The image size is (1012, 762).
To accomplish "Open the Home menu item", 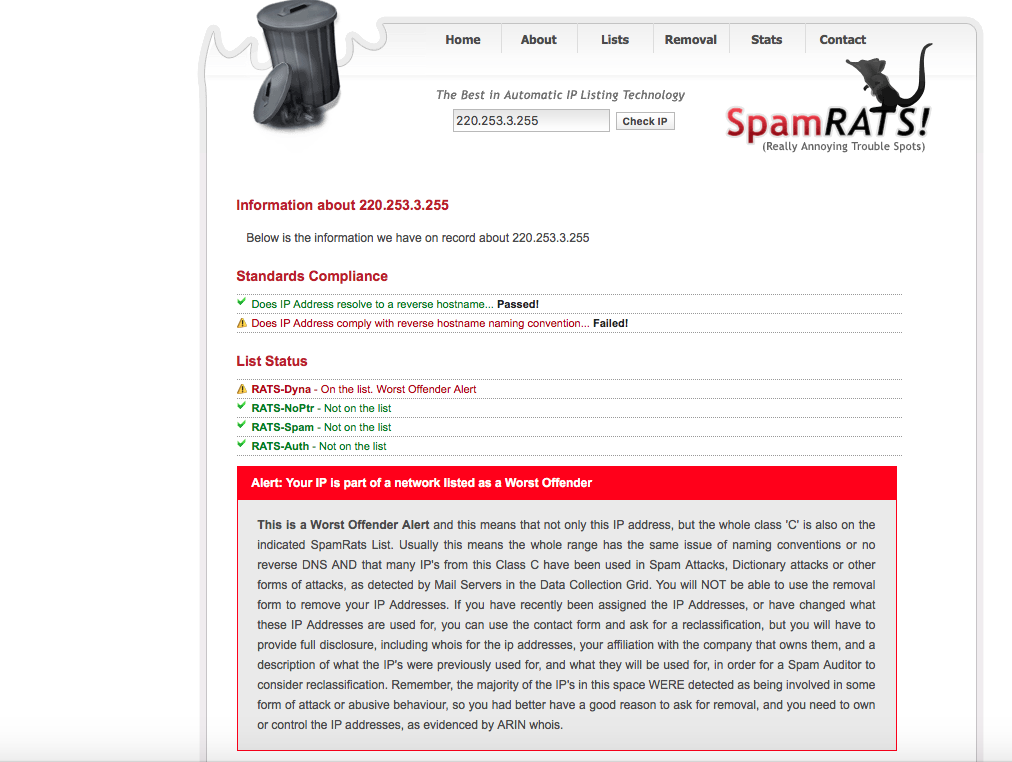I will (463, 39).
